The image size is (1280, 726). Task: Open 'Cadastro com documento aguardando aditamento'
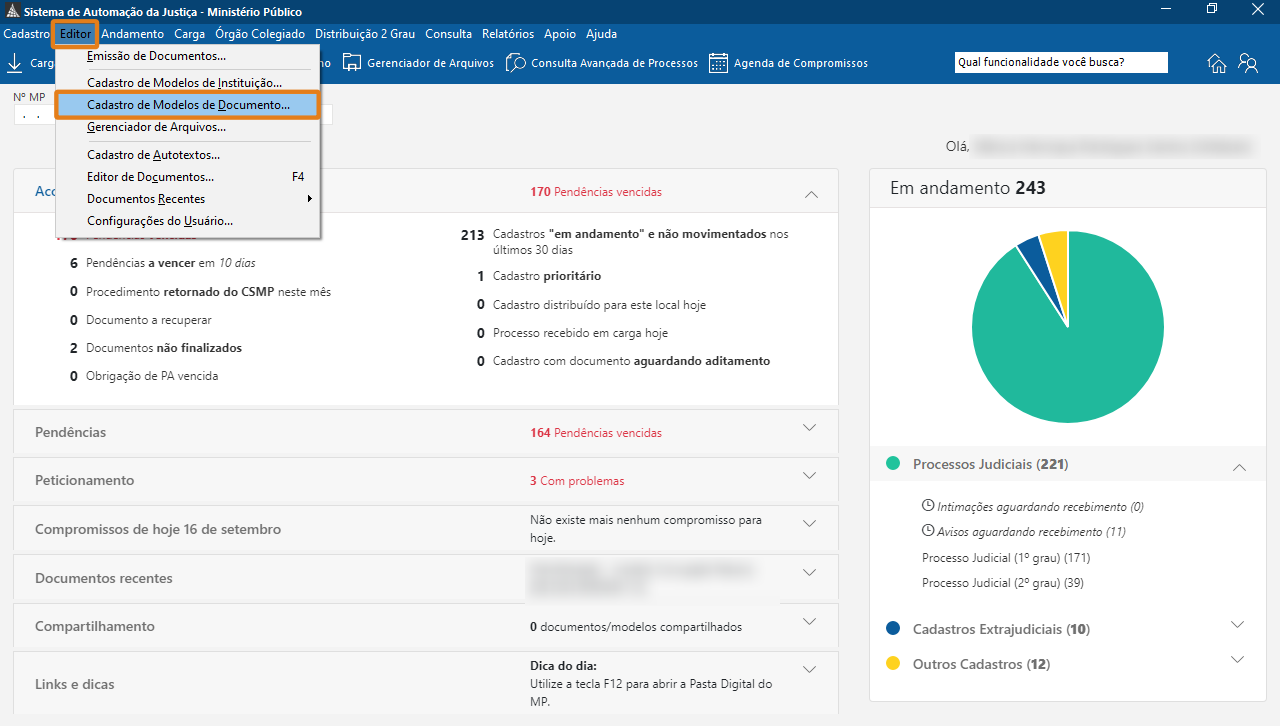click(632, 361)
